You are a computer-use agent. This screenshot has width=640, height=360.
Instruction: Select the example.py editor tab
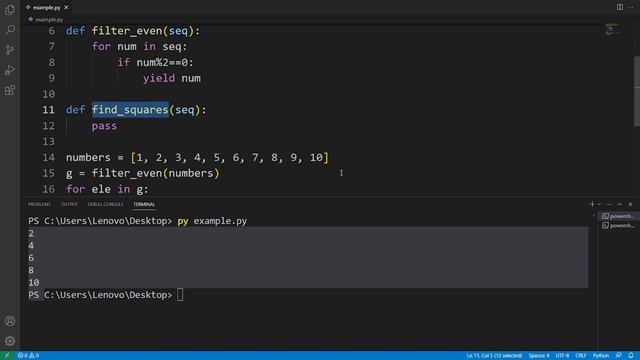click(47, 7)
